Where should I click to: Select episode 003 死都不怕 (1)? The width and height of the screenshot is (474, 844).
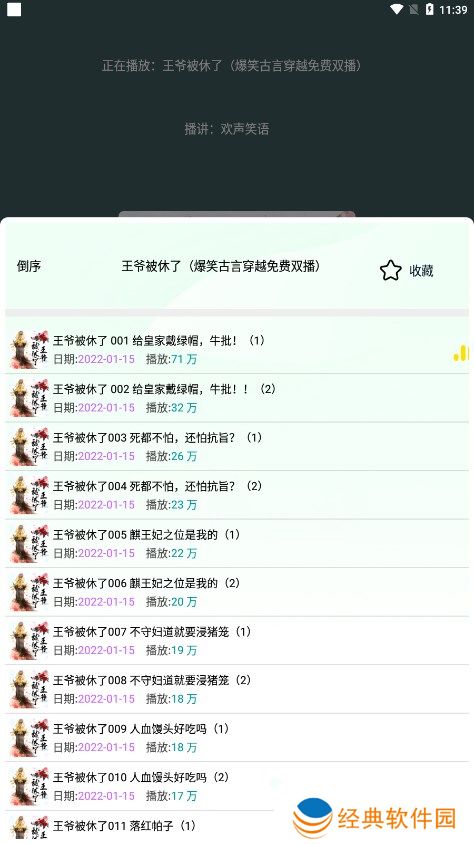(x=237, y=446)
